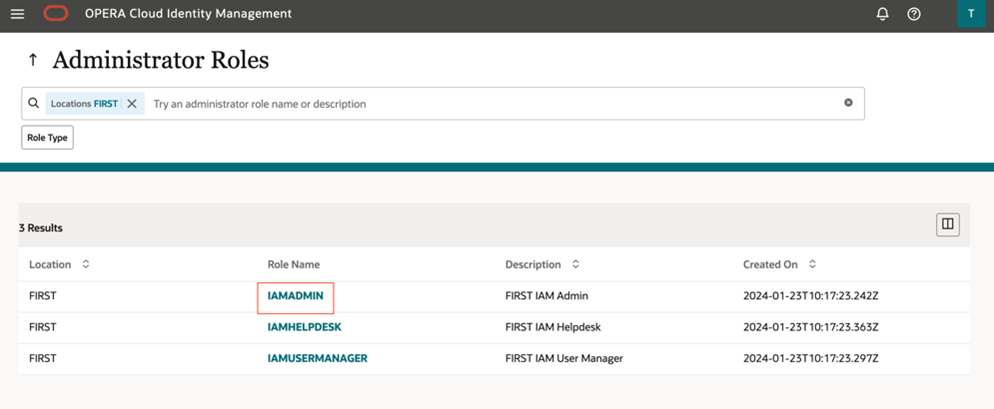Click the Administrator Roles heading
The image size is (994, 409).
pos(161,60)
